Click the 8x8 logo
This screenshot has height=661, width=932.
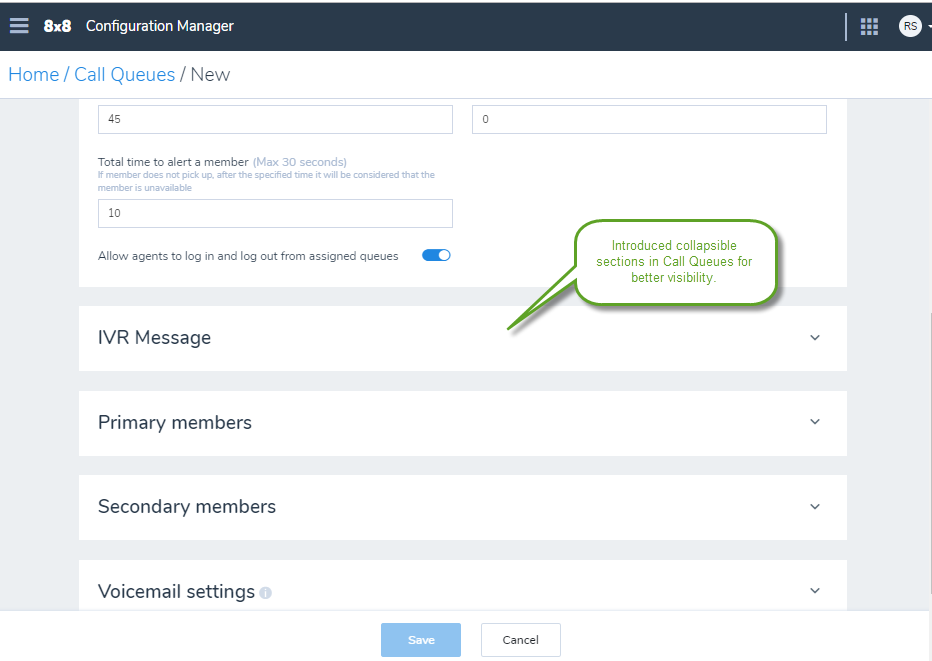point(57,26)
